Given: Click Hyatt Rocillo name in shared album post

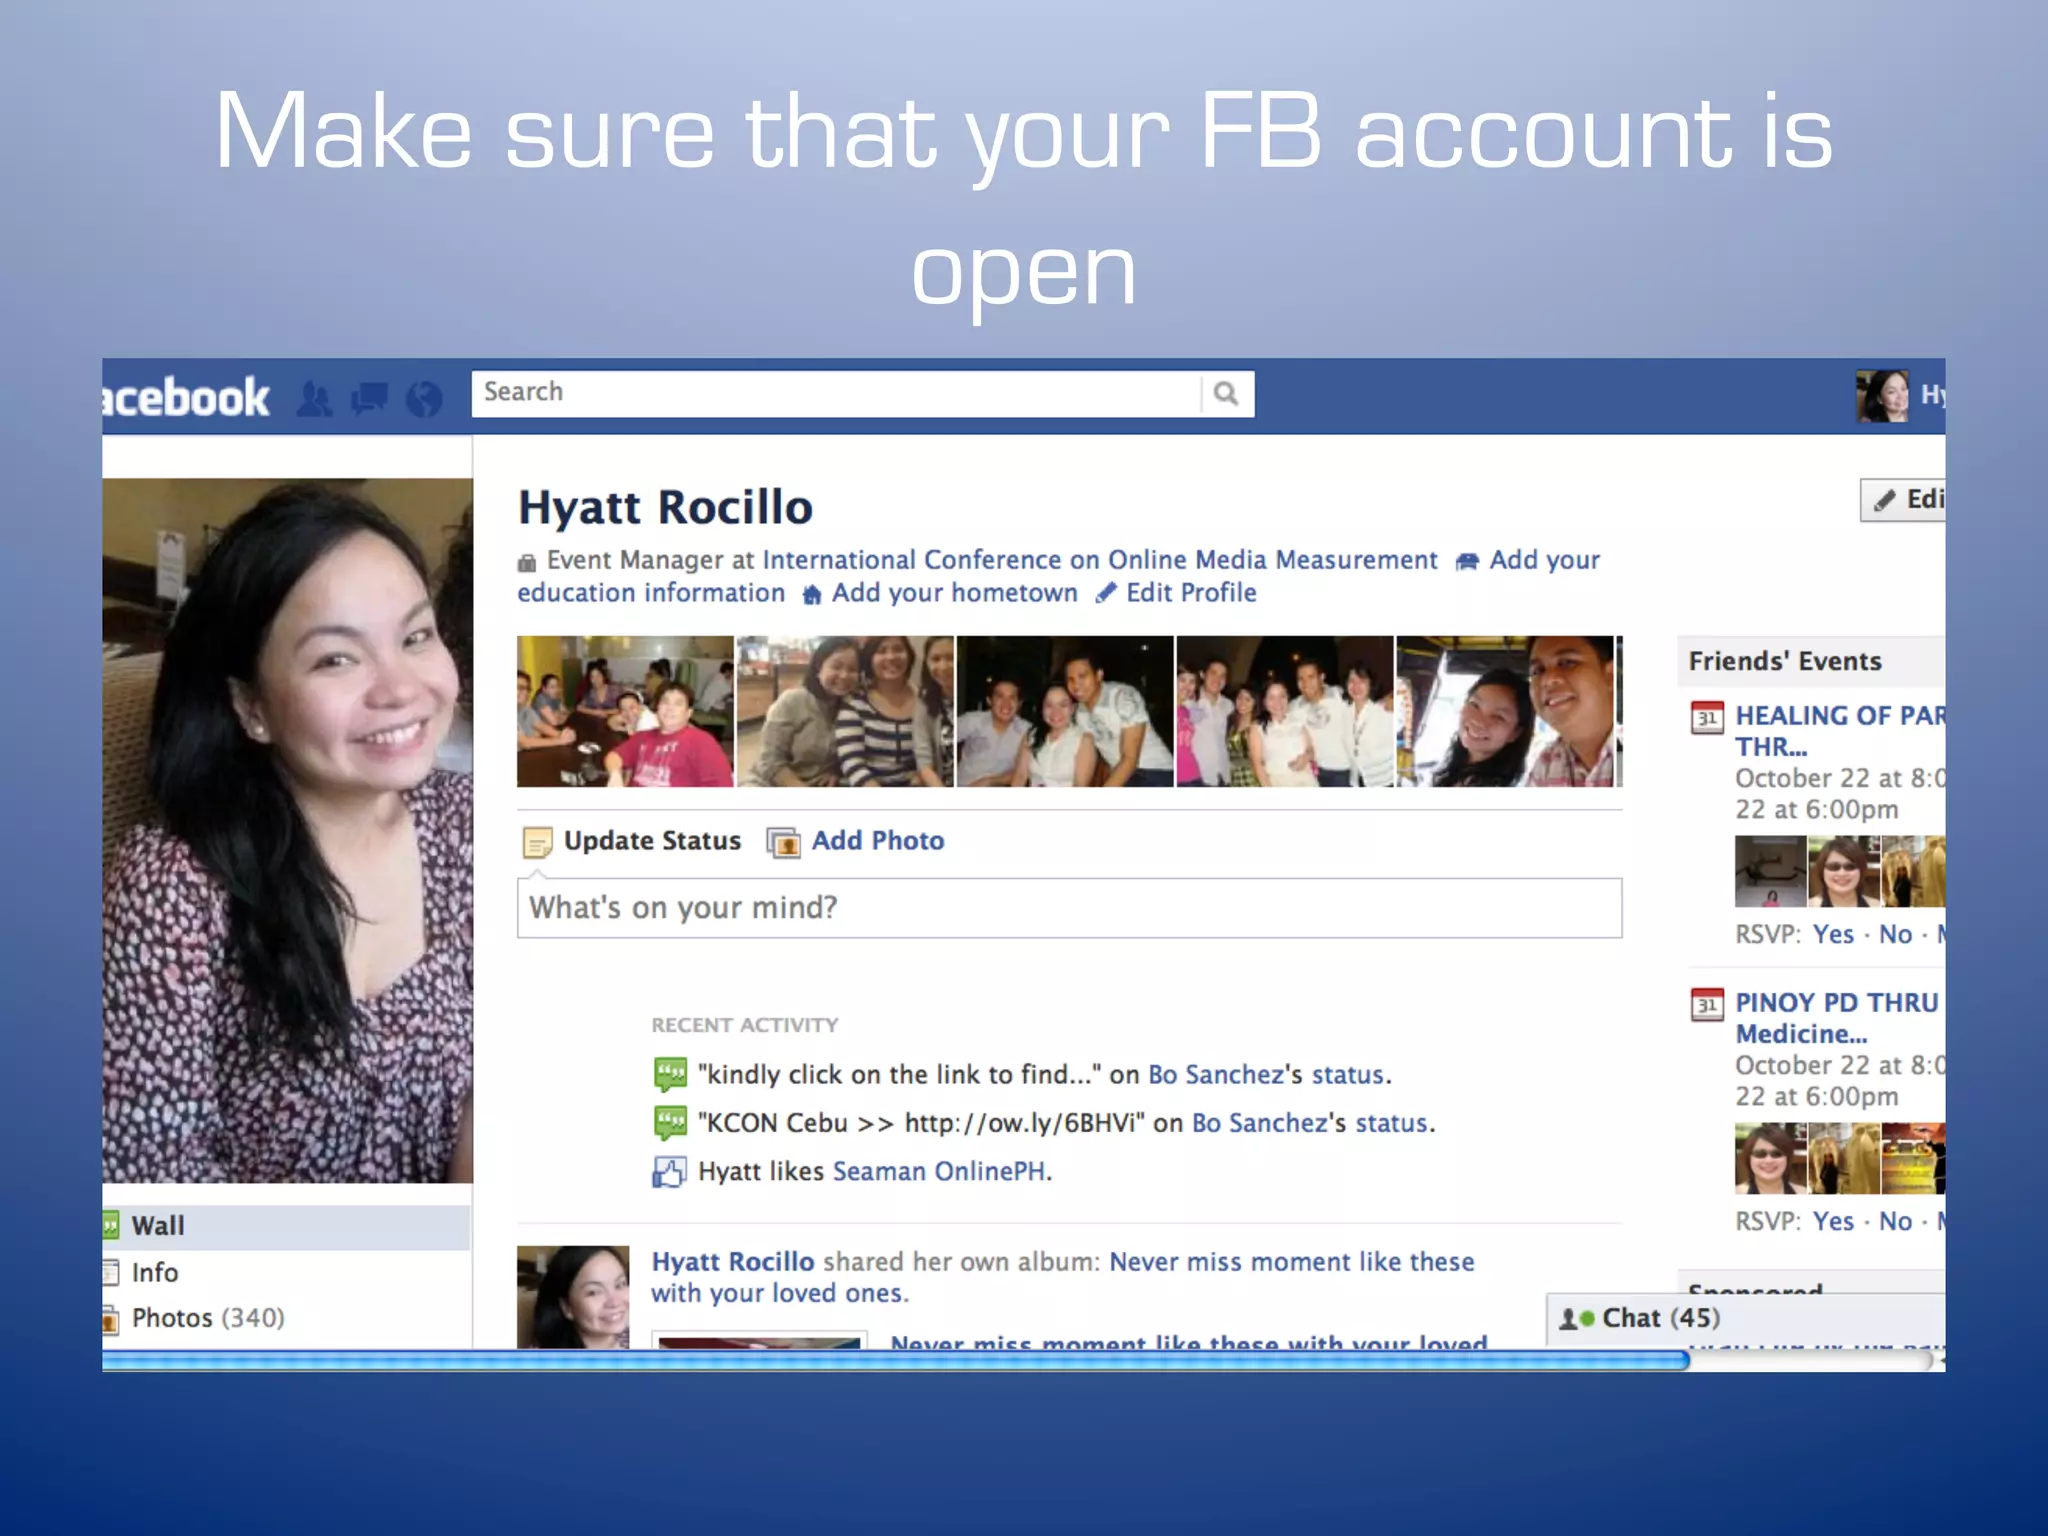Looking at the screenshot, I should pyautogui.click(x=733, y=1262).
